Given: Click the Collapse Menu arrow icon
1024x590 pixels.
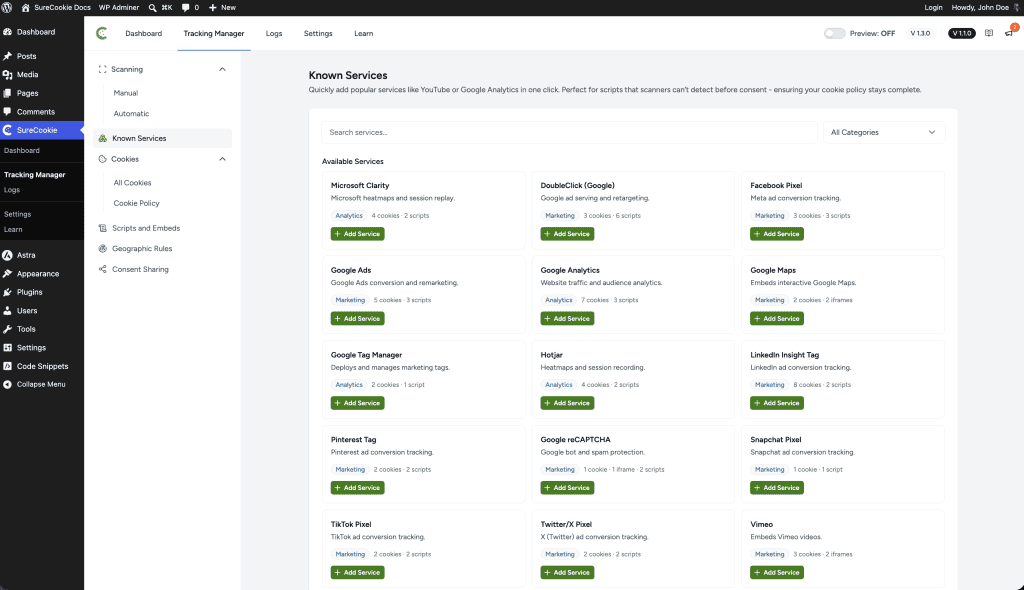Looking at the screenshot, I should coord(8,385).
